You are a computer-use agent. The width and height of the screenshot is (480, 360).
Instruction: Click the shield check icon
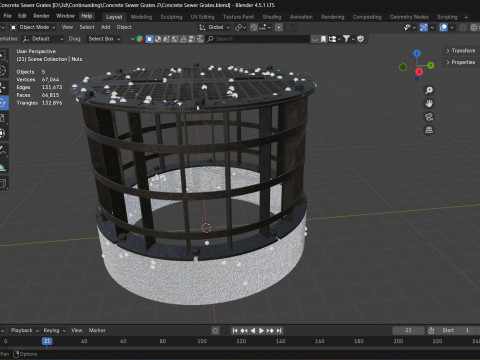[361, 39]
